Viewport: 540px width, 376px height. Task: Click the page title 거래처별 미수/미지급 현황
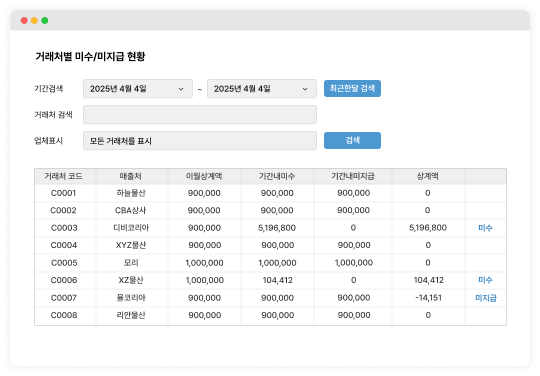(90, 56)
